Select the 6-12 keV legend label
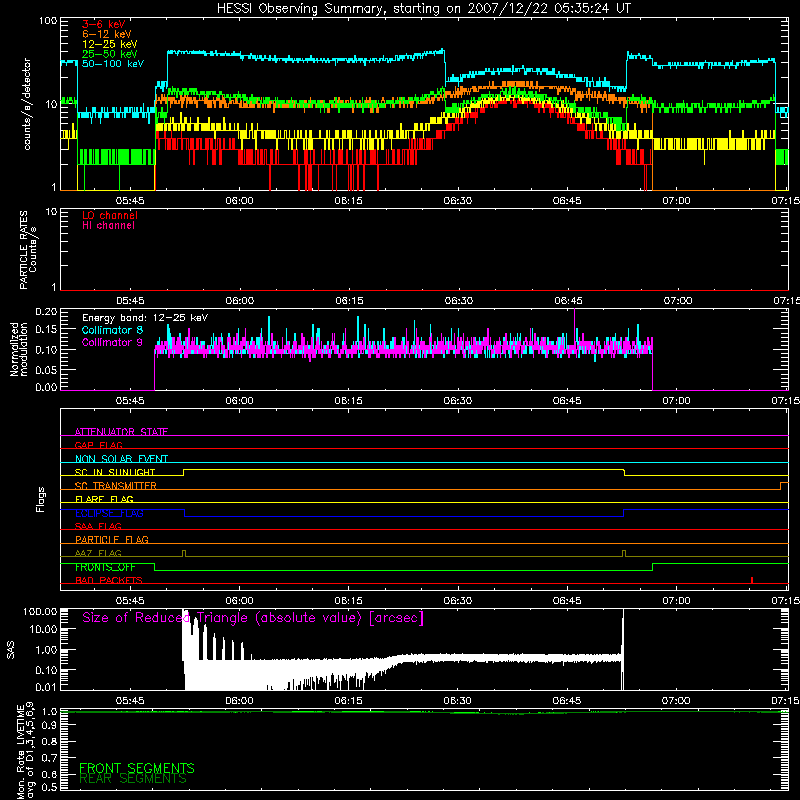Viewport: 800px width, 800px height. pyautogui.click(x=107, y=34)
